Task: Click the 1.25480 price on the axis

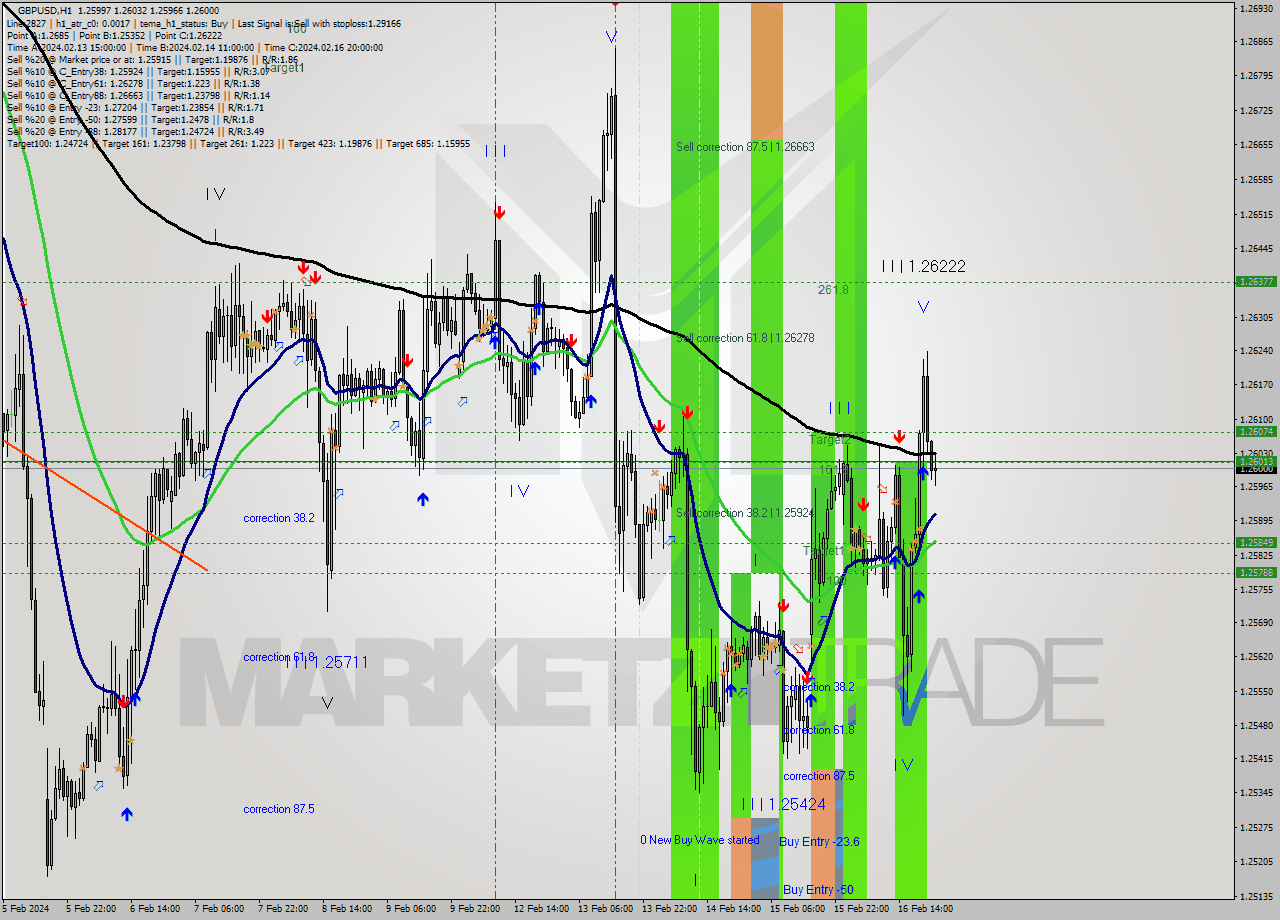Action: 1257,725
